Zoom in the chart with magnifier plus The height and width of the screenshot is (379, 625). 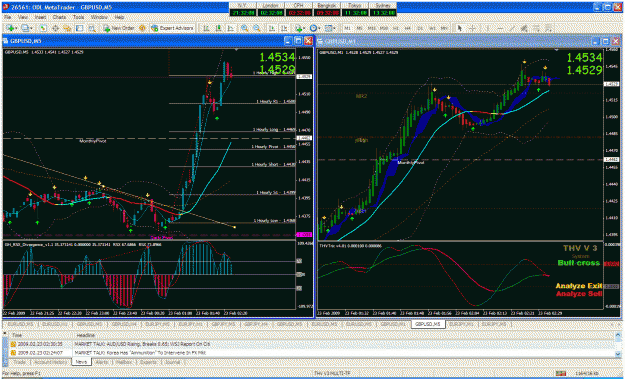pyautogui.click(x=244, y=28)
